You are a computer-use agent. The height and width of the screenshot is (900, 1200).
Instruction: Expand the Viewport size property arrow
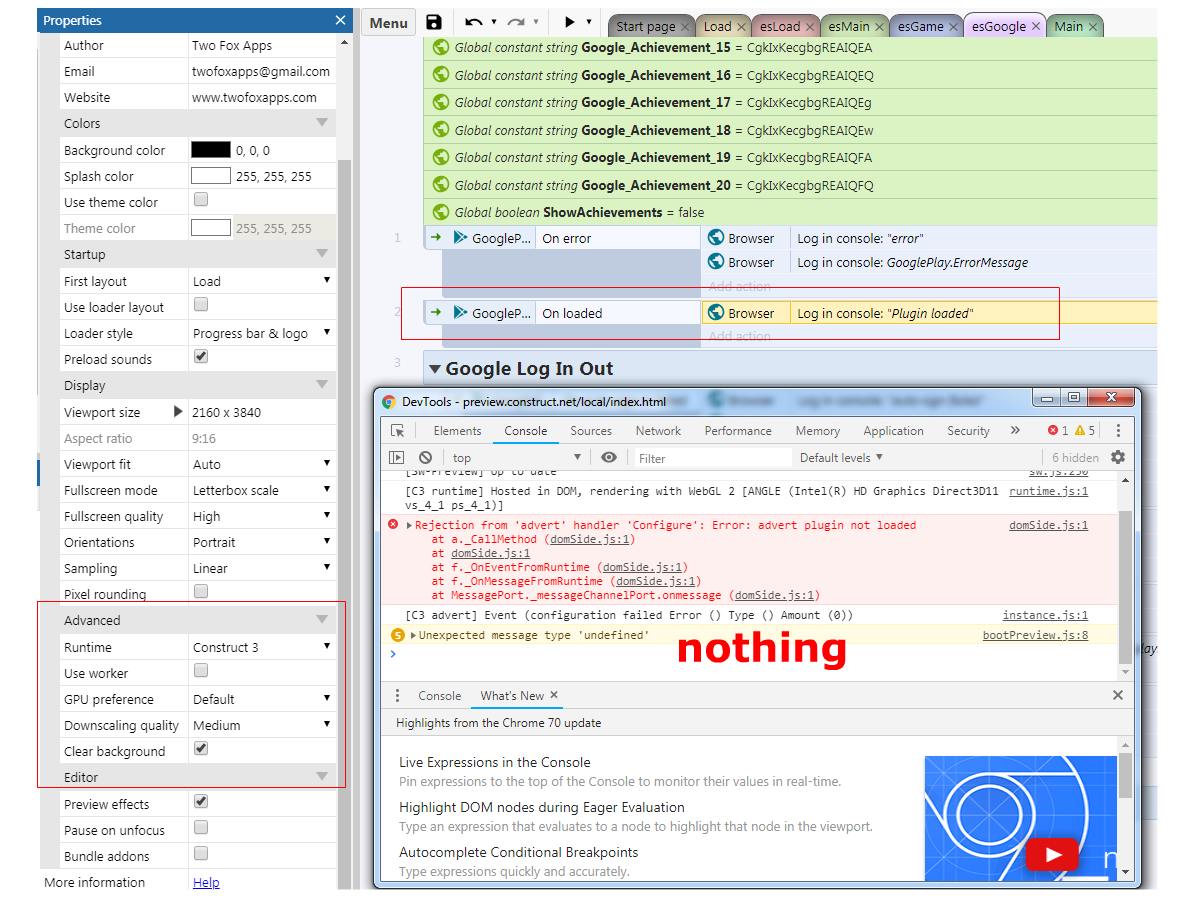click(x=178, y=411)
